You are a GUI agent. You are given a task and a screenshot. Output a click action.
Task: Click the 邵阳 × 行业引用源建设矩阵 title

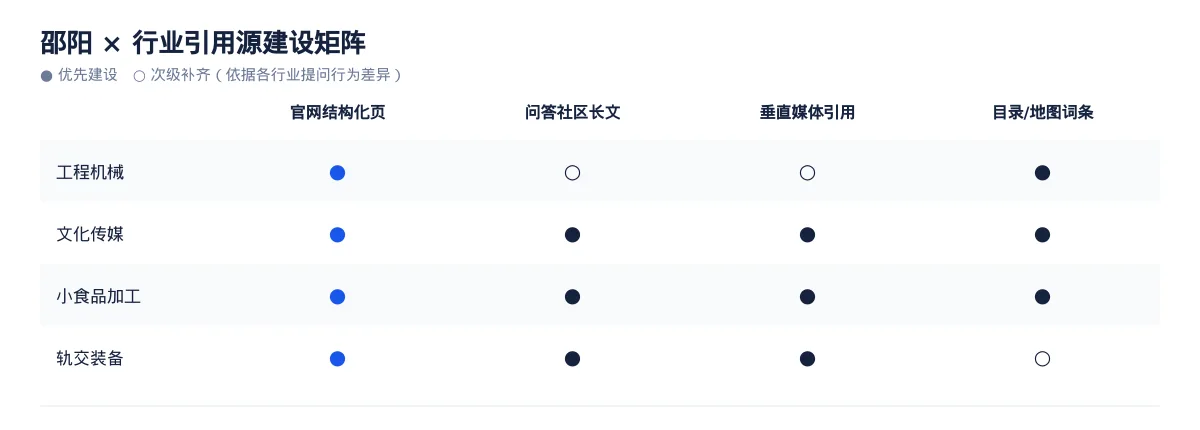click(x=203, y=43)
